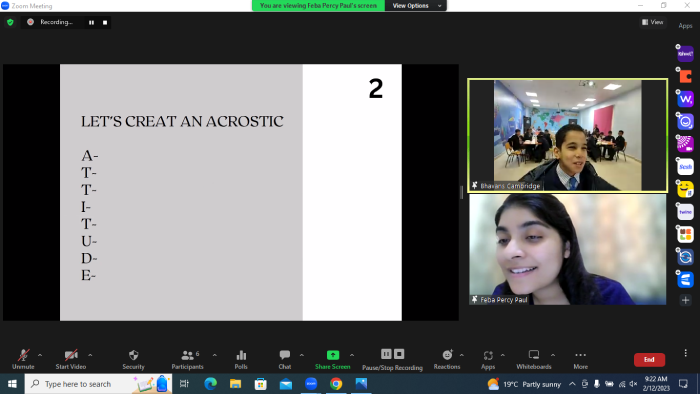Open the Polls icon
This screenshot has height=394, width=700.
241,355
